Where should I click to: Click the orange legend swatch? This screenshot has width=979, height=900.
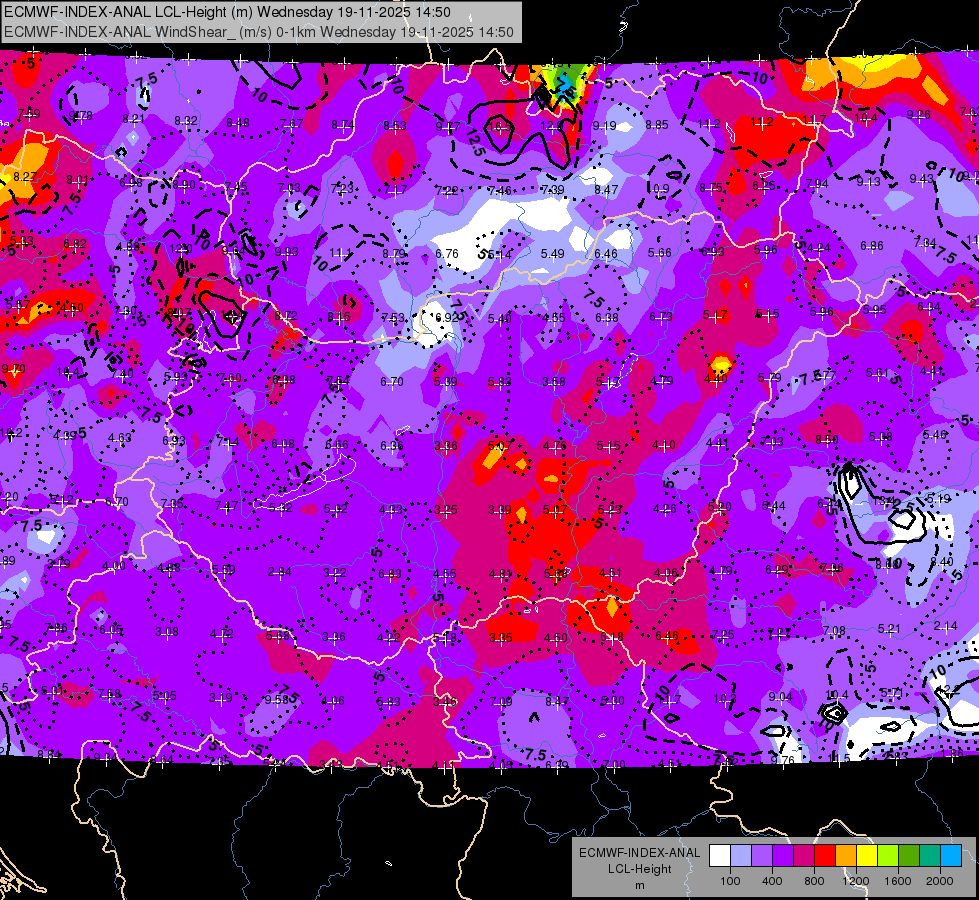(846, 856)
